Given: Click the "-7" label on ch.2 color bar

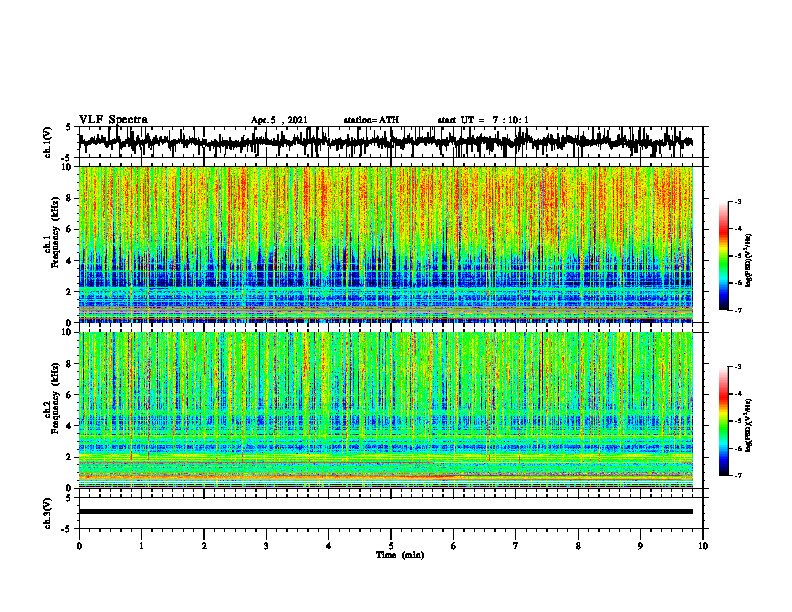Looking at the screenshot, I should pos(737,475).
